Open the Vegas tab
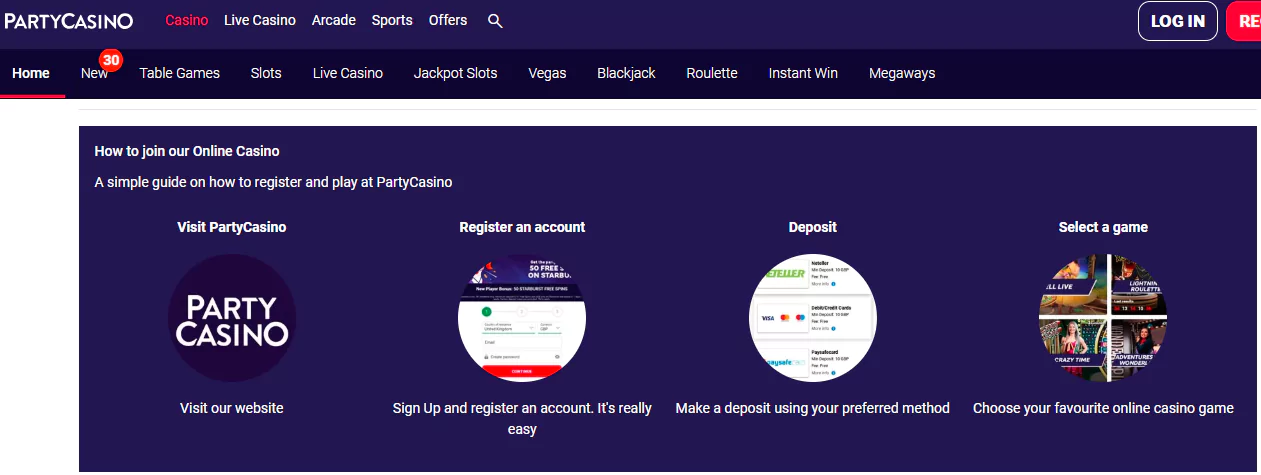This screenshot has width=1261, height=475. click(547, 73)
